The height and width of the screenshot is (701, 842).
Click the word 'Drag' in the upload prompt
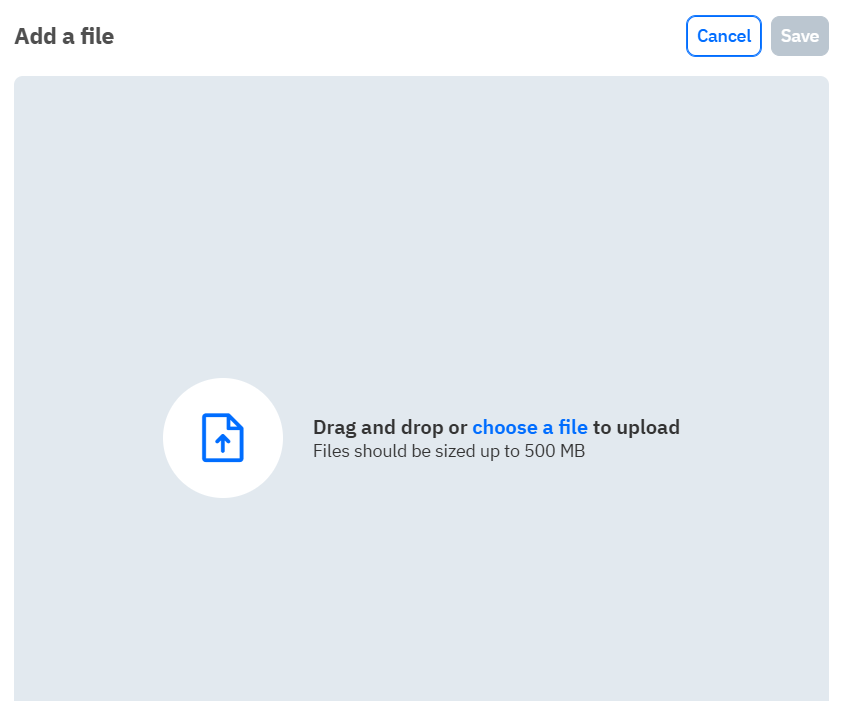335,428
